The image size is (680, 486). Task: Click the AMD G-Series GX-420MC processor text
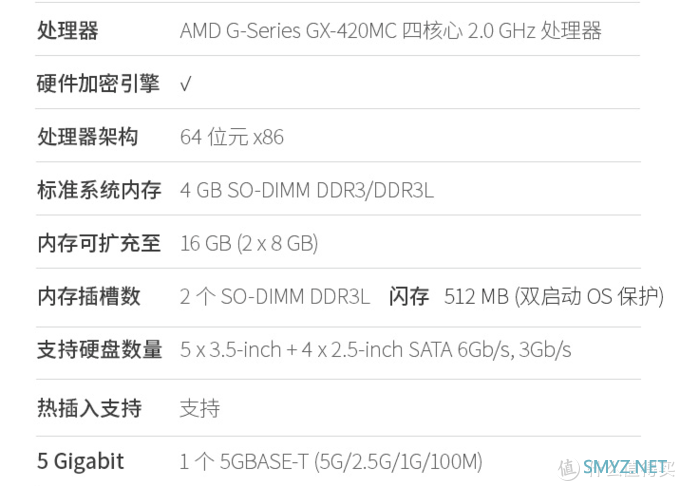pos(390,31)
